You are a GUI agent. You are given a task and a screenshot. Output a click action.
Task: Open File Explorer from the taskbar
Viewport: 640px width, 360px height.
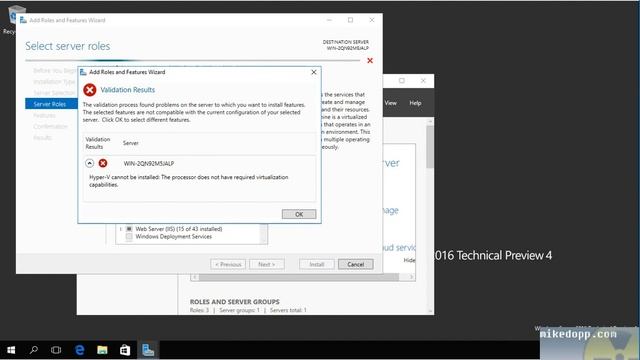pyautogui.click(x=102, y=350)
